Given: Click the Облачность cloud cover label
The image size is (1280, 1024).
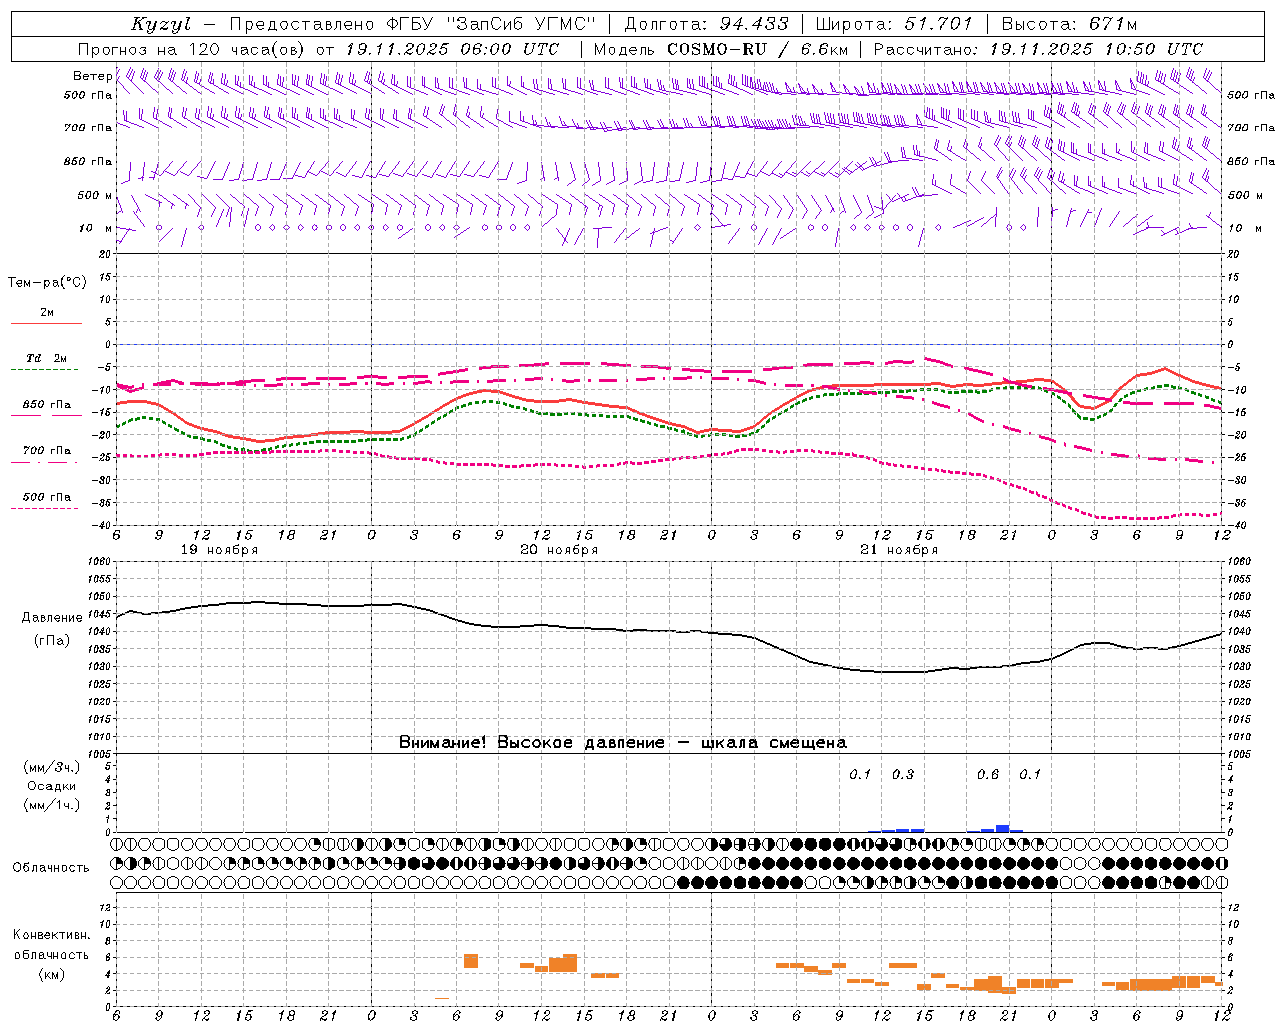Looking at the screenshot, I should pos(51,867).
